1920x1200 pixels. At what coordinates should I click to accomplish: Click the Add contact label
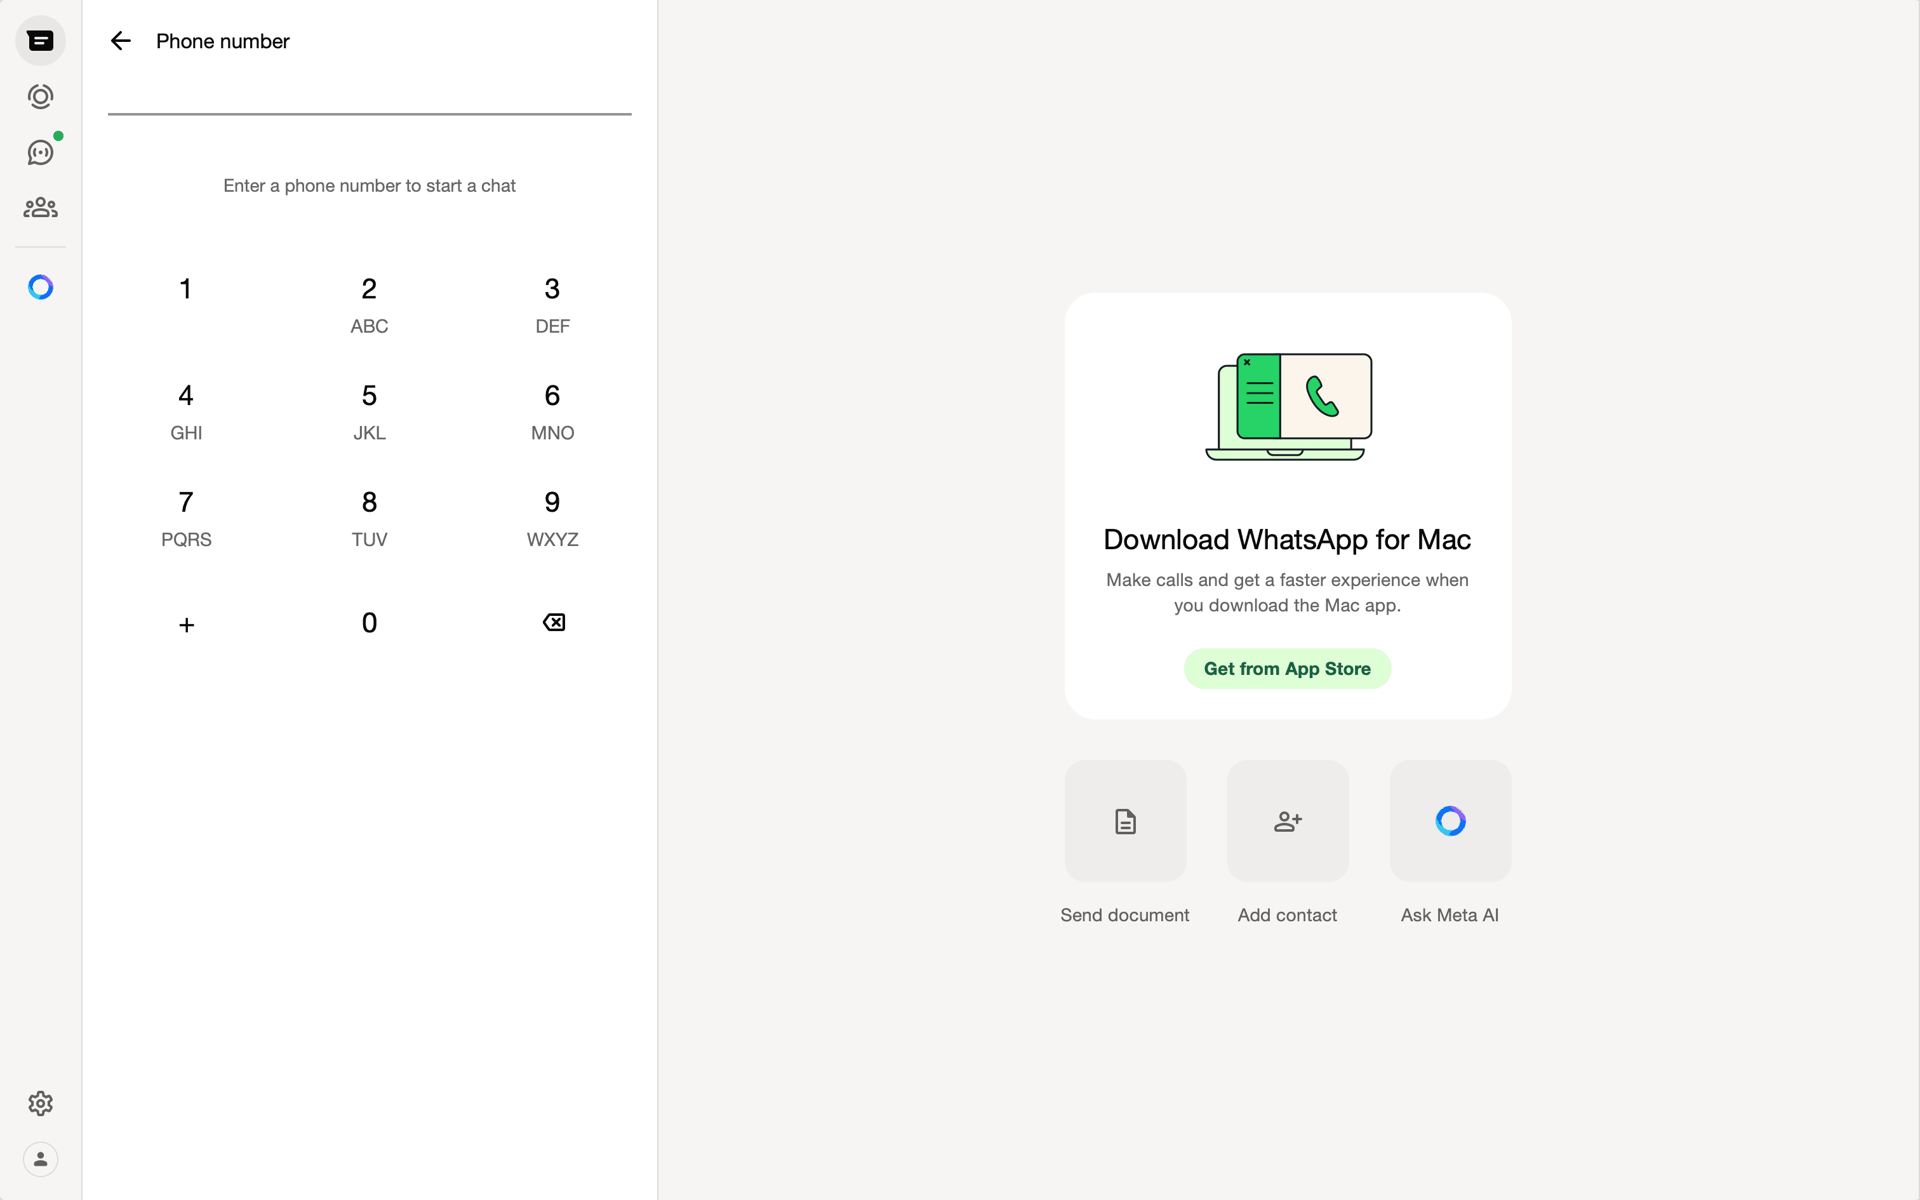1287,915
